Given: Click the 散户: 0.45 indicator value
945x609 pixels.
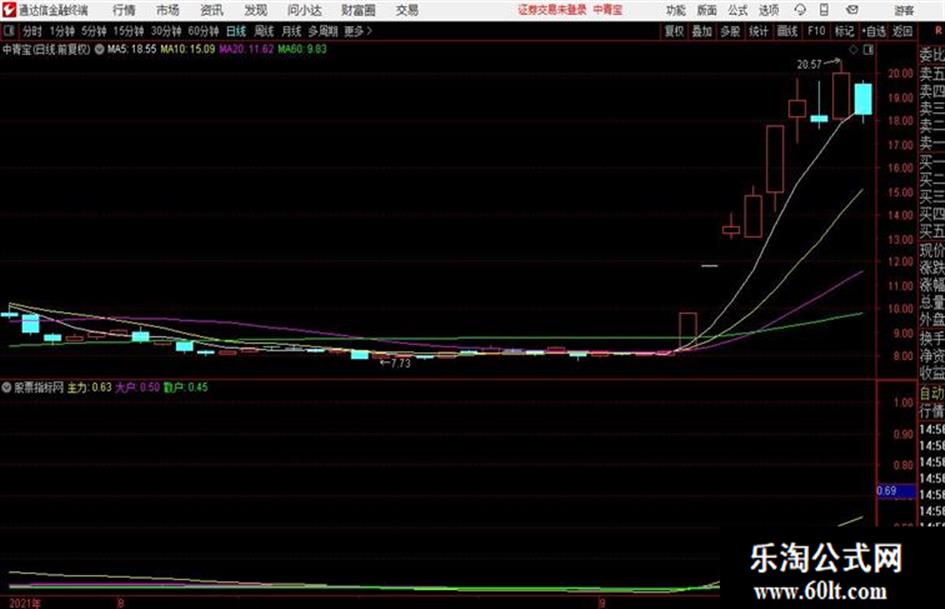Looking at the screenshot, I should [x=186, y=387].
